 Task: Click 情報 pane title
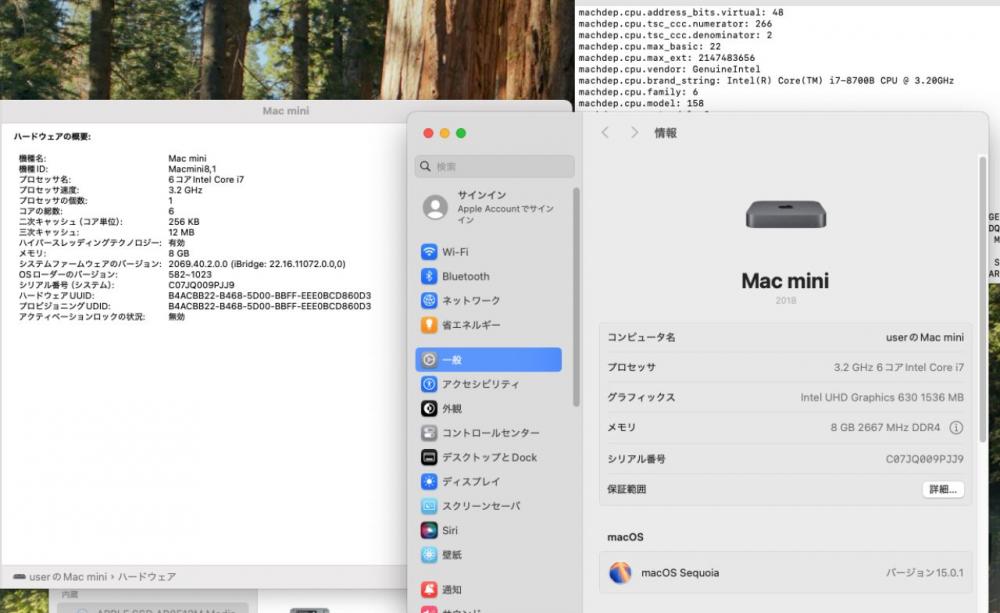[x=665, y=133]
